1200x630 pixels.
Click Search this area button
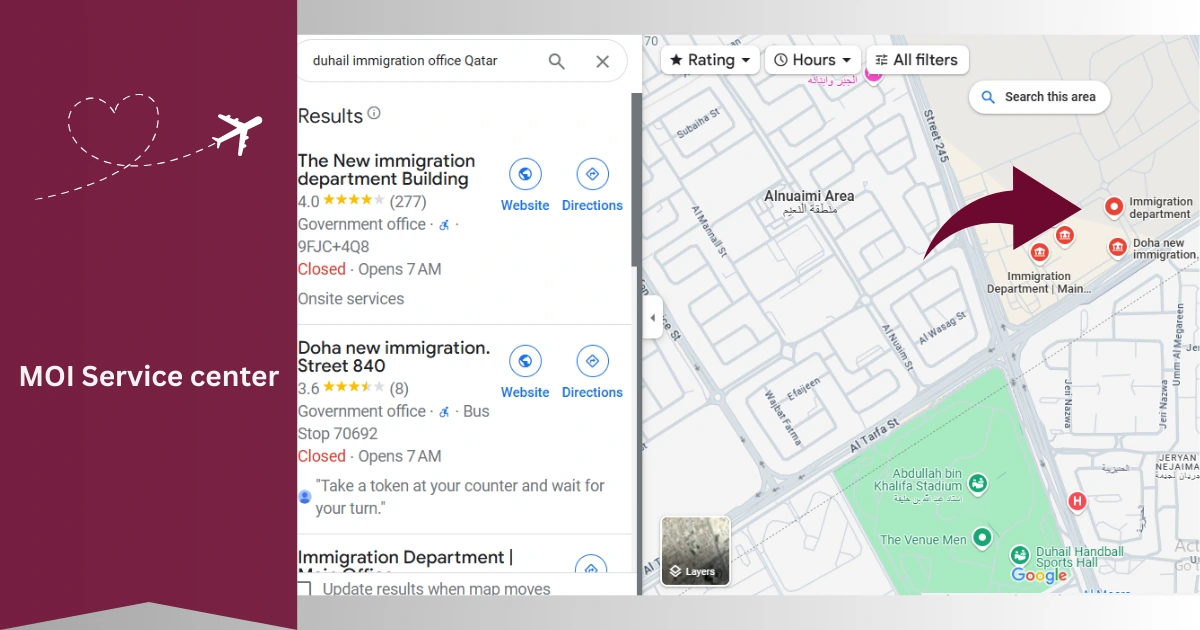point(1039,97)
